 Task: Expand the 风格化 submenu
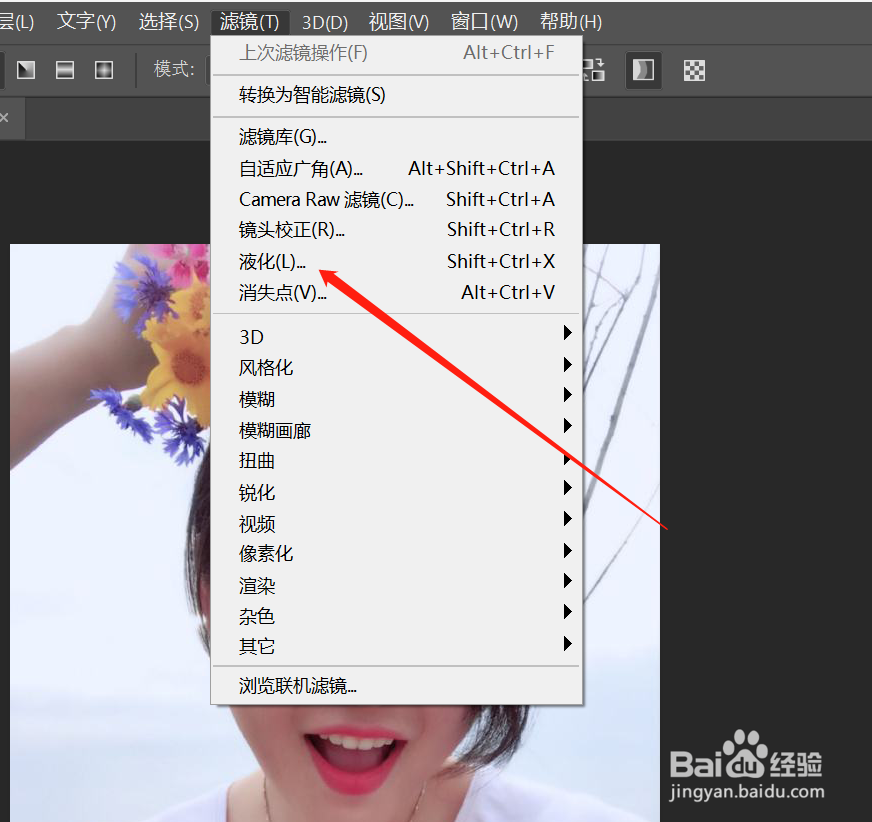click(x=397, y=368)
